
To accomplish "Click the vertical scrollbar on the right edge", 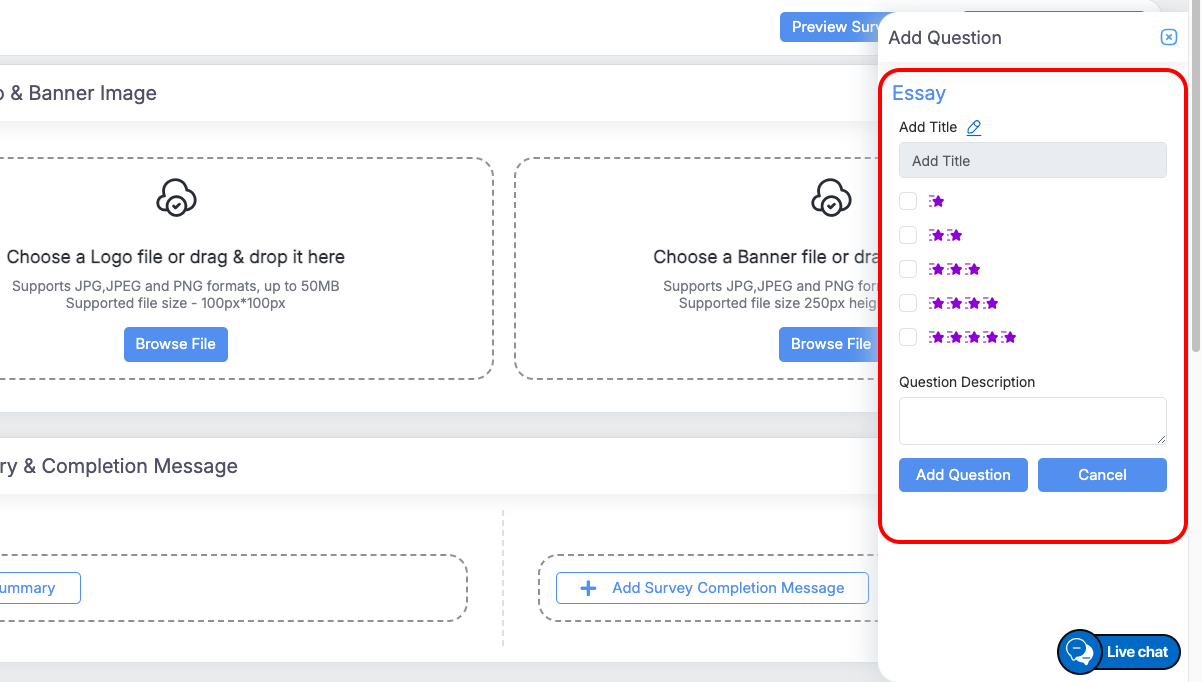I will click(x=1196, y=200).
